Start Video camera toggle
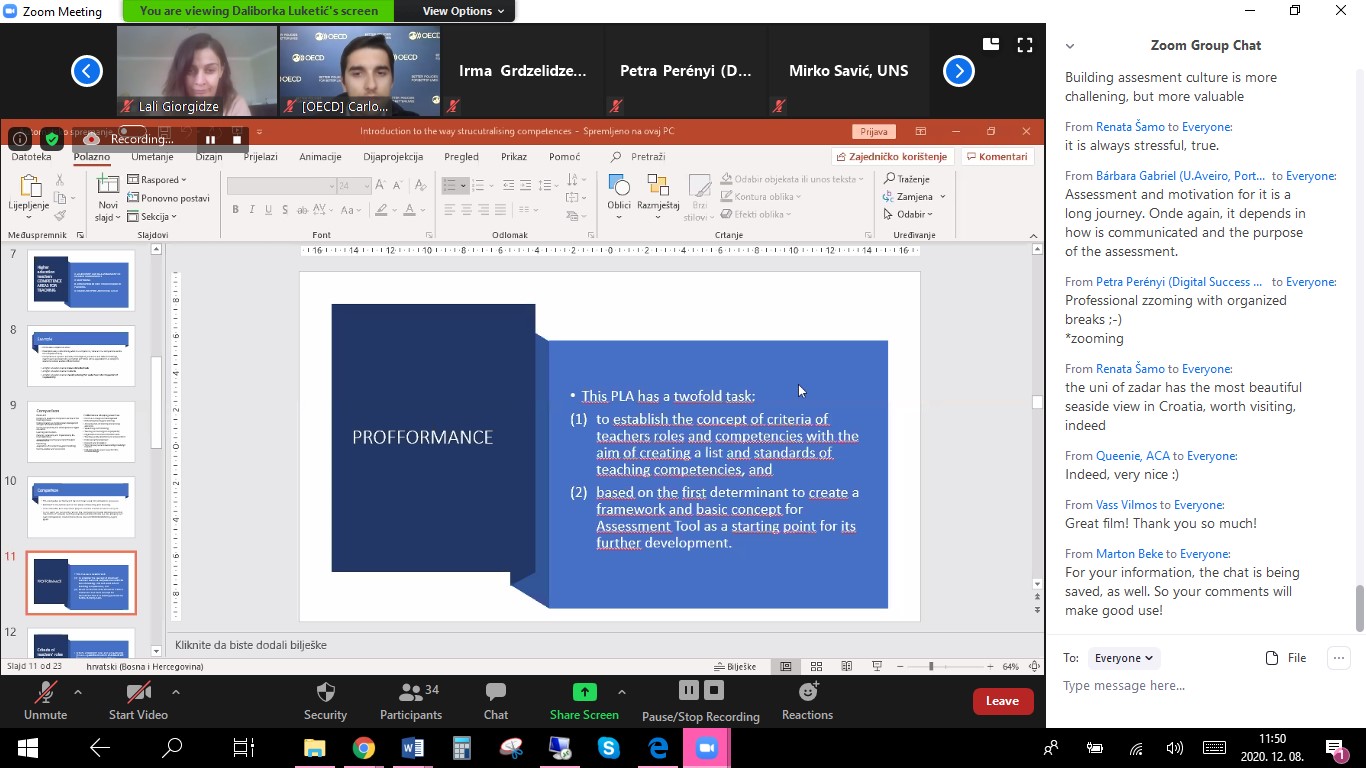 click(x=138, y=692)
